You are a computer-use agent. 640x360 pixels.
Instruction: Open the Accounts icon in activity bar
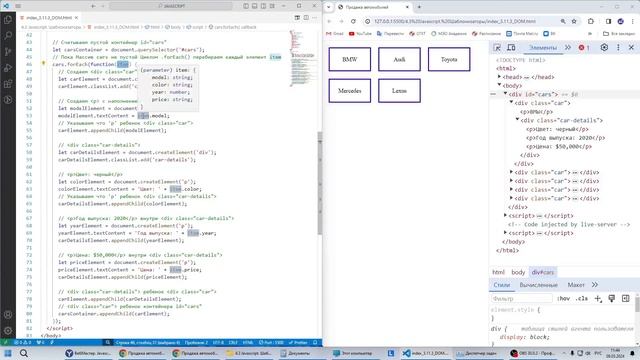click(x=8, y=315)
